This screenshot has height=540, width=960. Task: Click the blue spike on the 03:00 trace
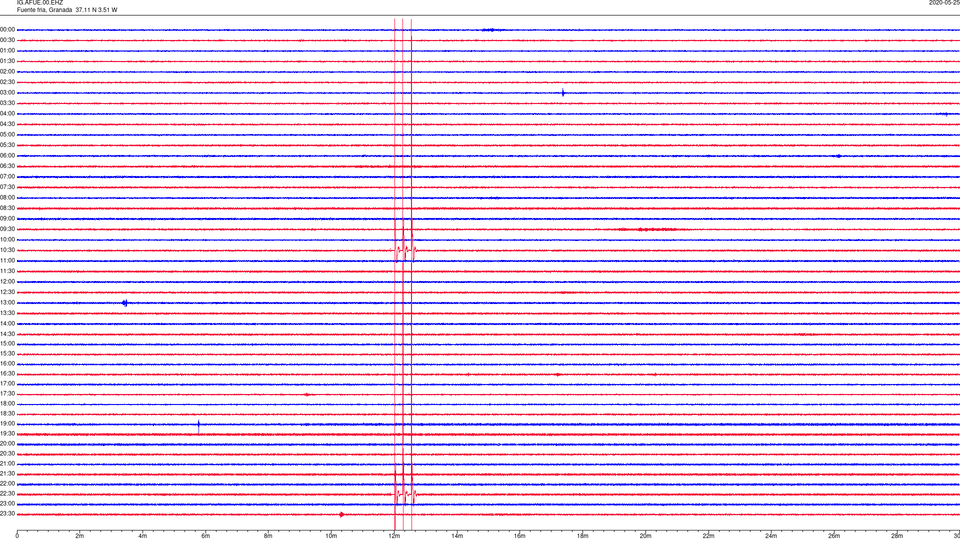click(x=563, y=93)
